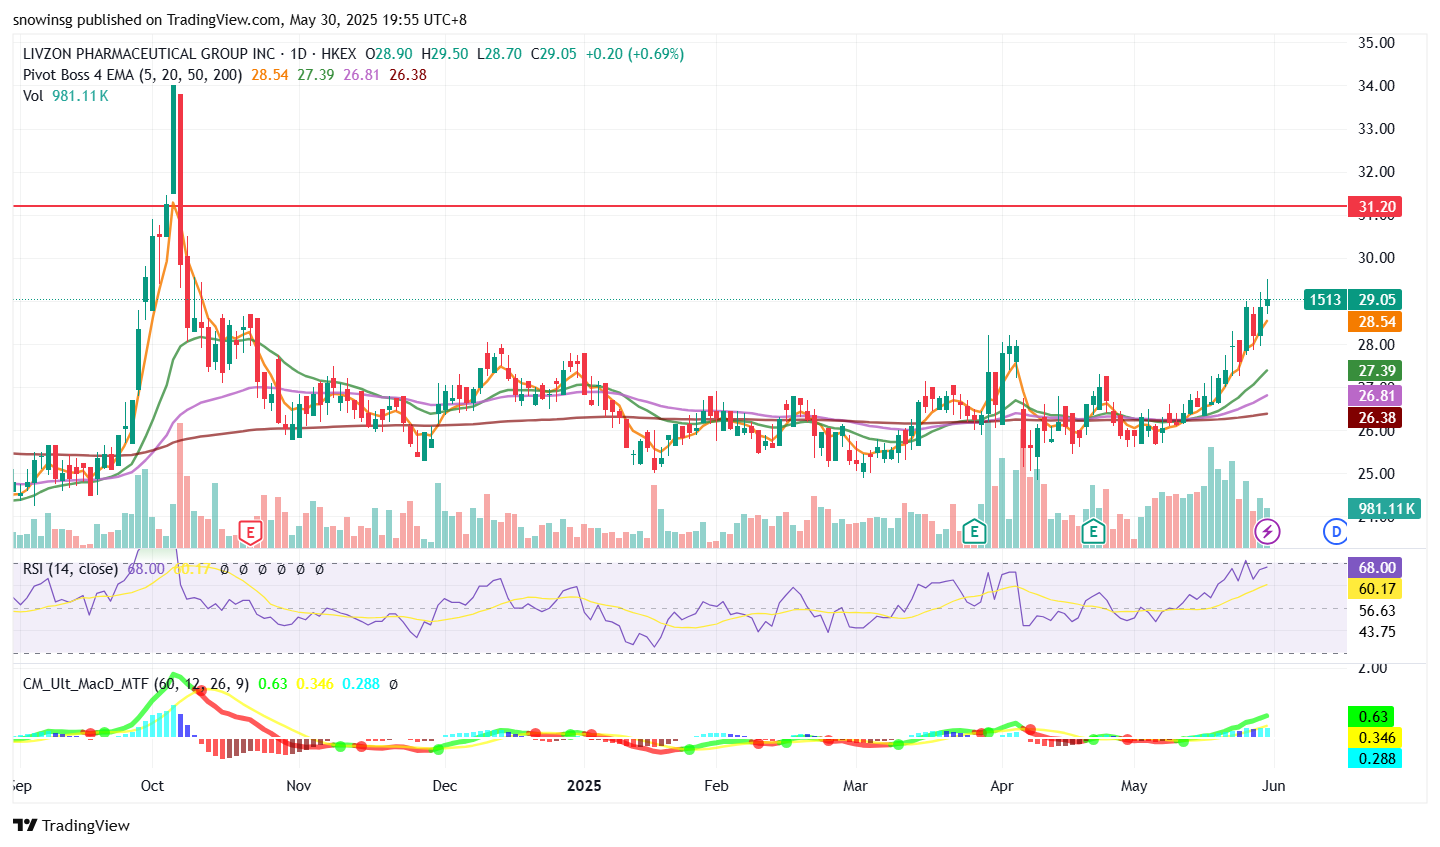
Task: Click the L28.70 low value in legend
Action: (499, 54)
